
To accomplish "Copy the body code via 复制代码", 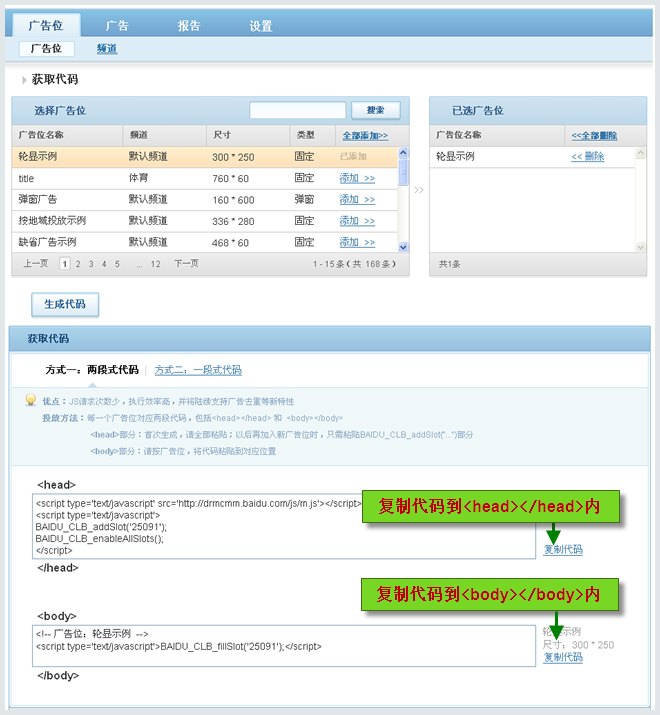I will [x=563, y=657].
